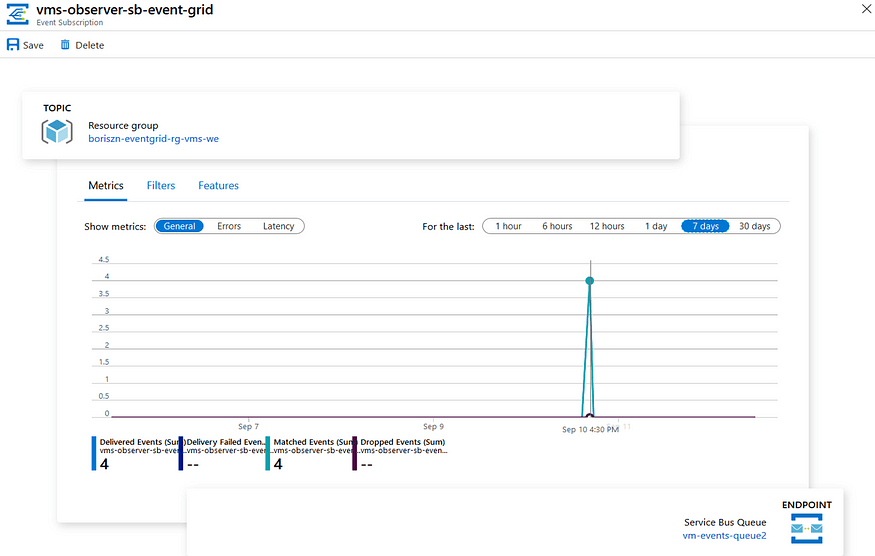
Task: Select the Errors metrics option
Action: (x=229, y=226)
